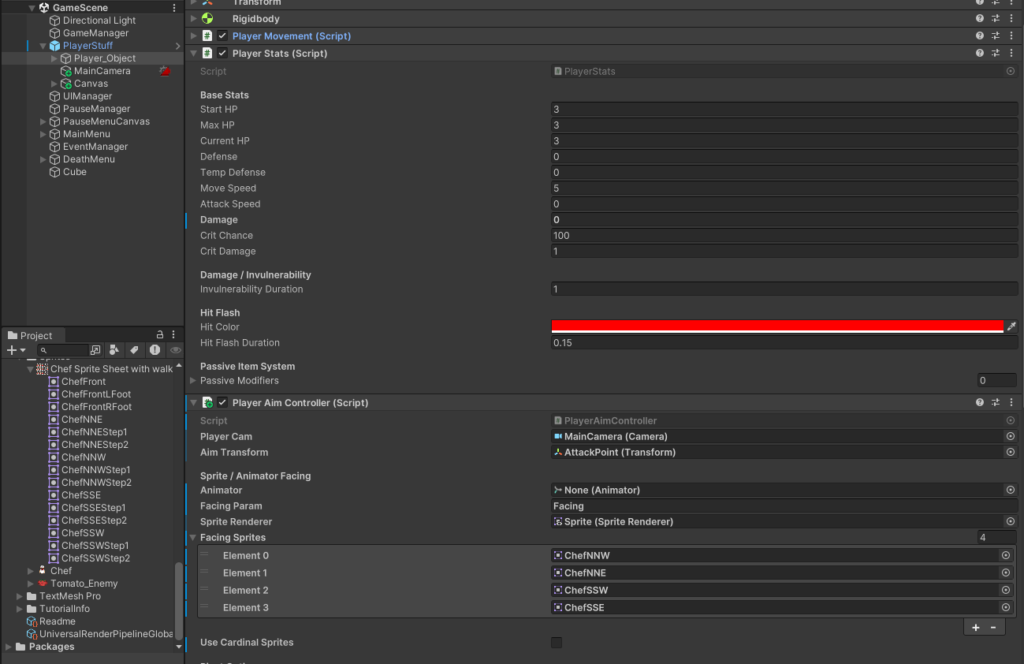
Task: Expand the Passive Modifiers list
Action: click(x=193, y=381)
